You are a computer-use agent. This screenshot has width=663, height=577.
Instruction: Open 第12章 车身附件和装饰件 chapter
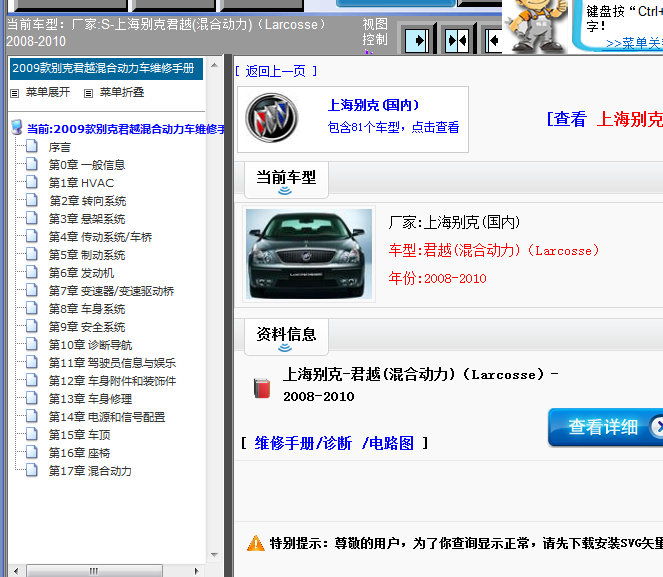112,381
